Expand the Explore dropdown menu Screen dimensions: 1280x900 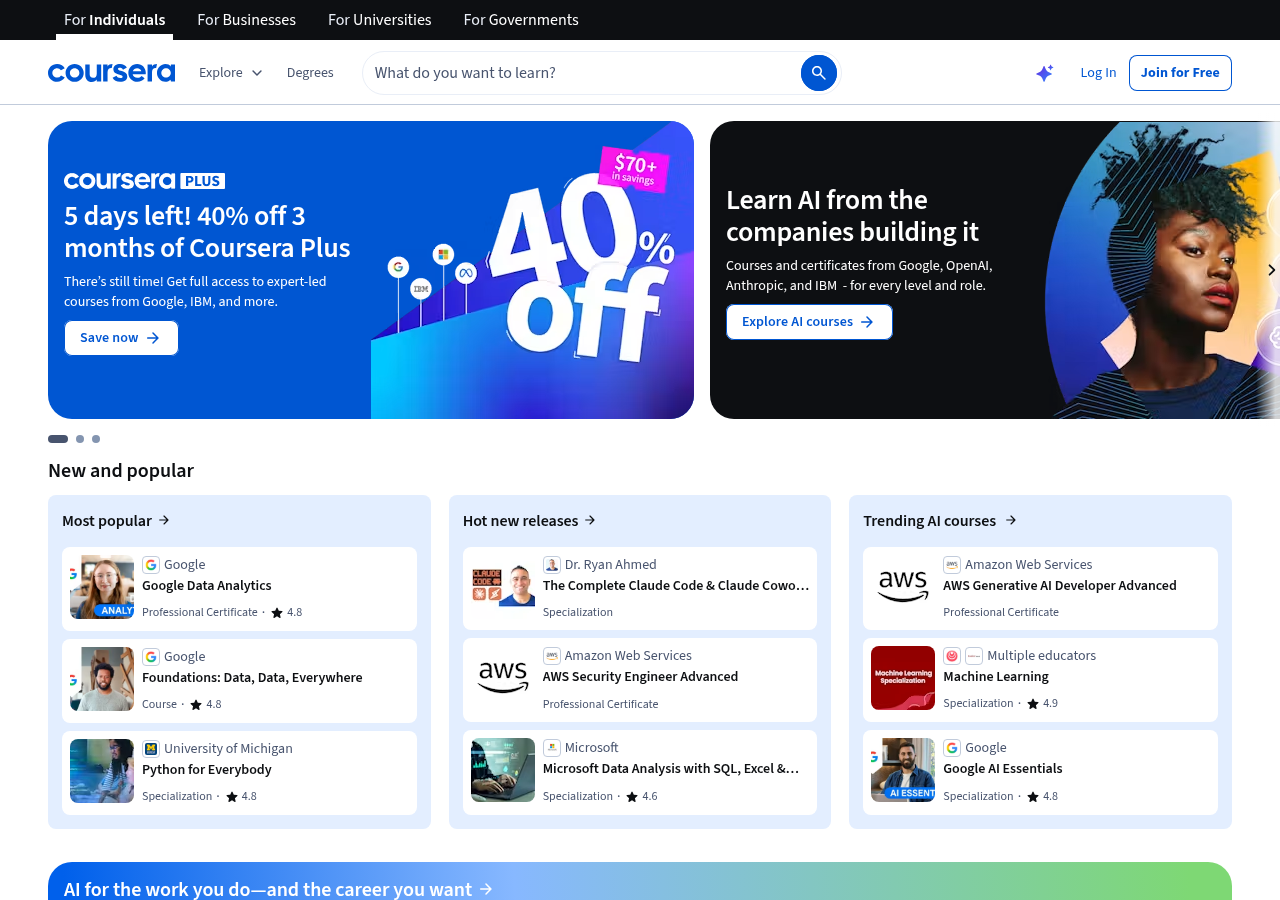point(231,73)
